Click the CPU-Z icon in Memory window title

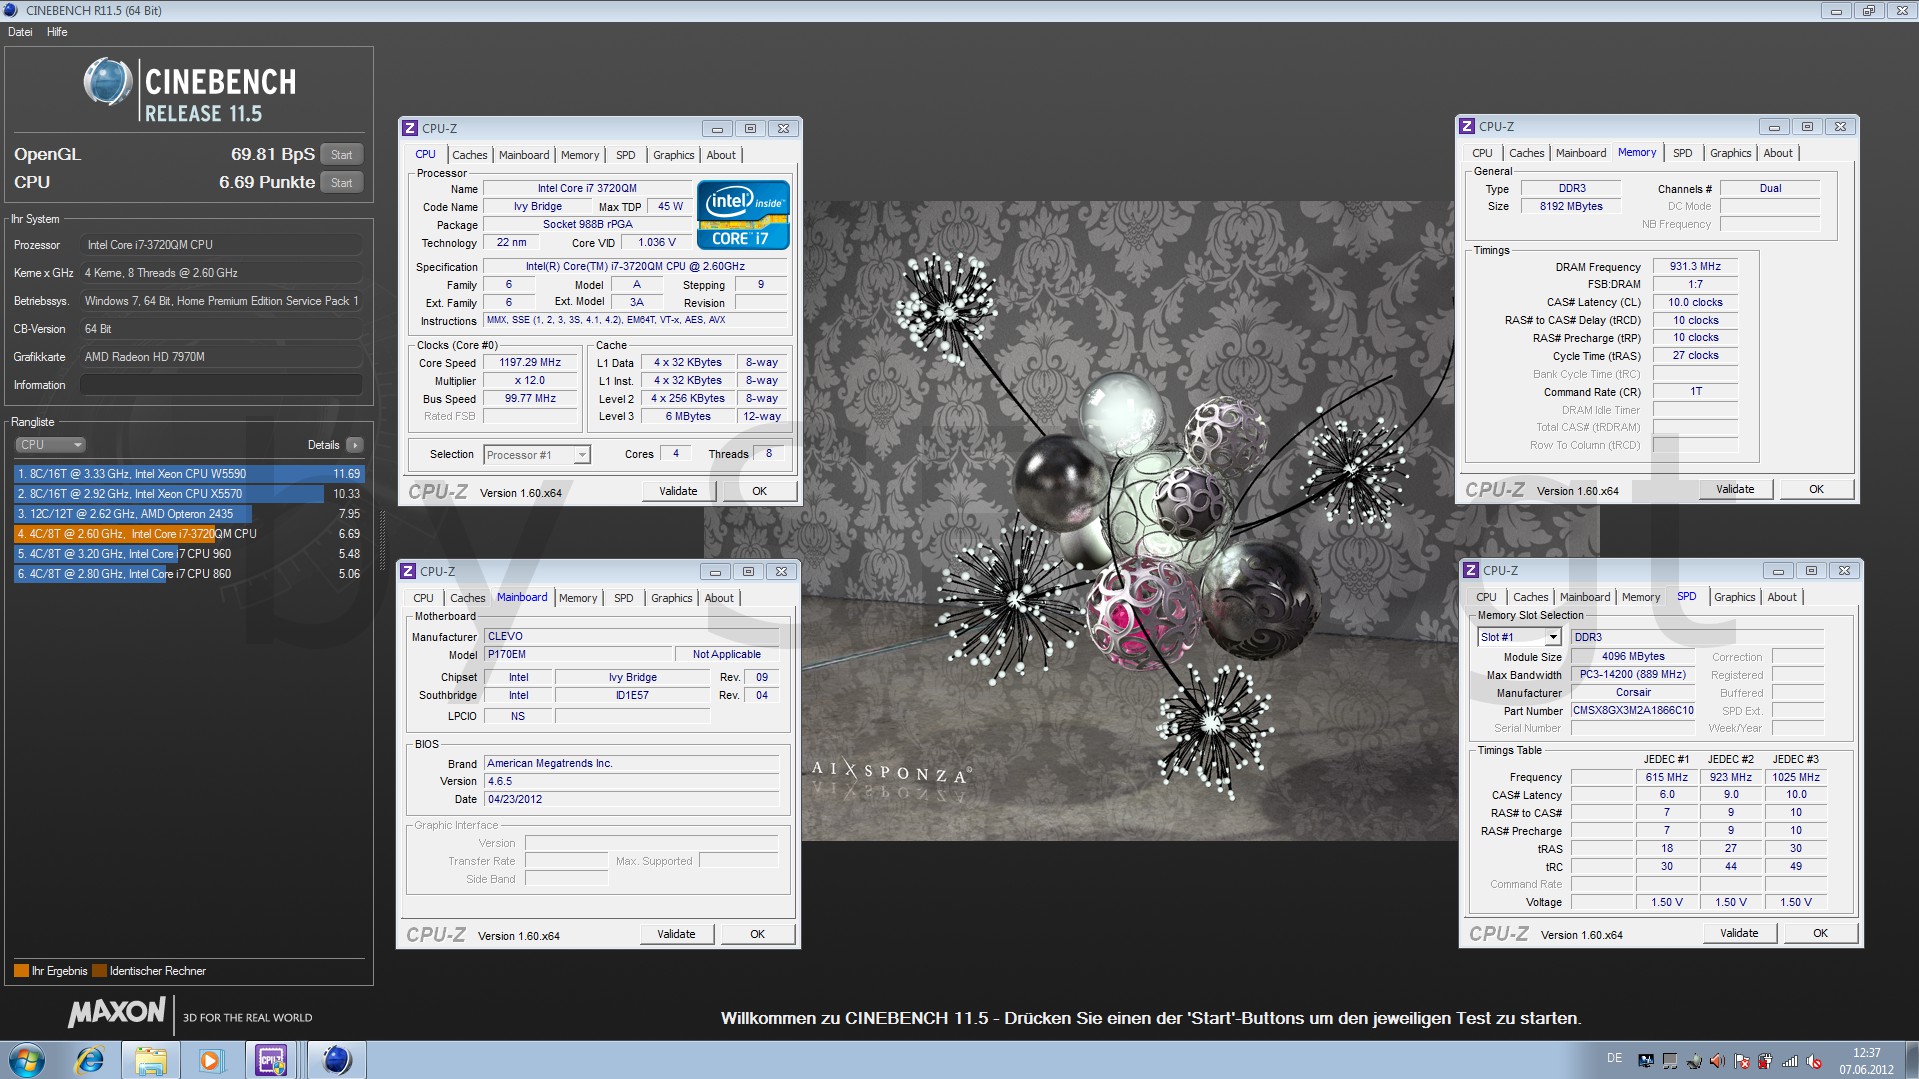1467,126
